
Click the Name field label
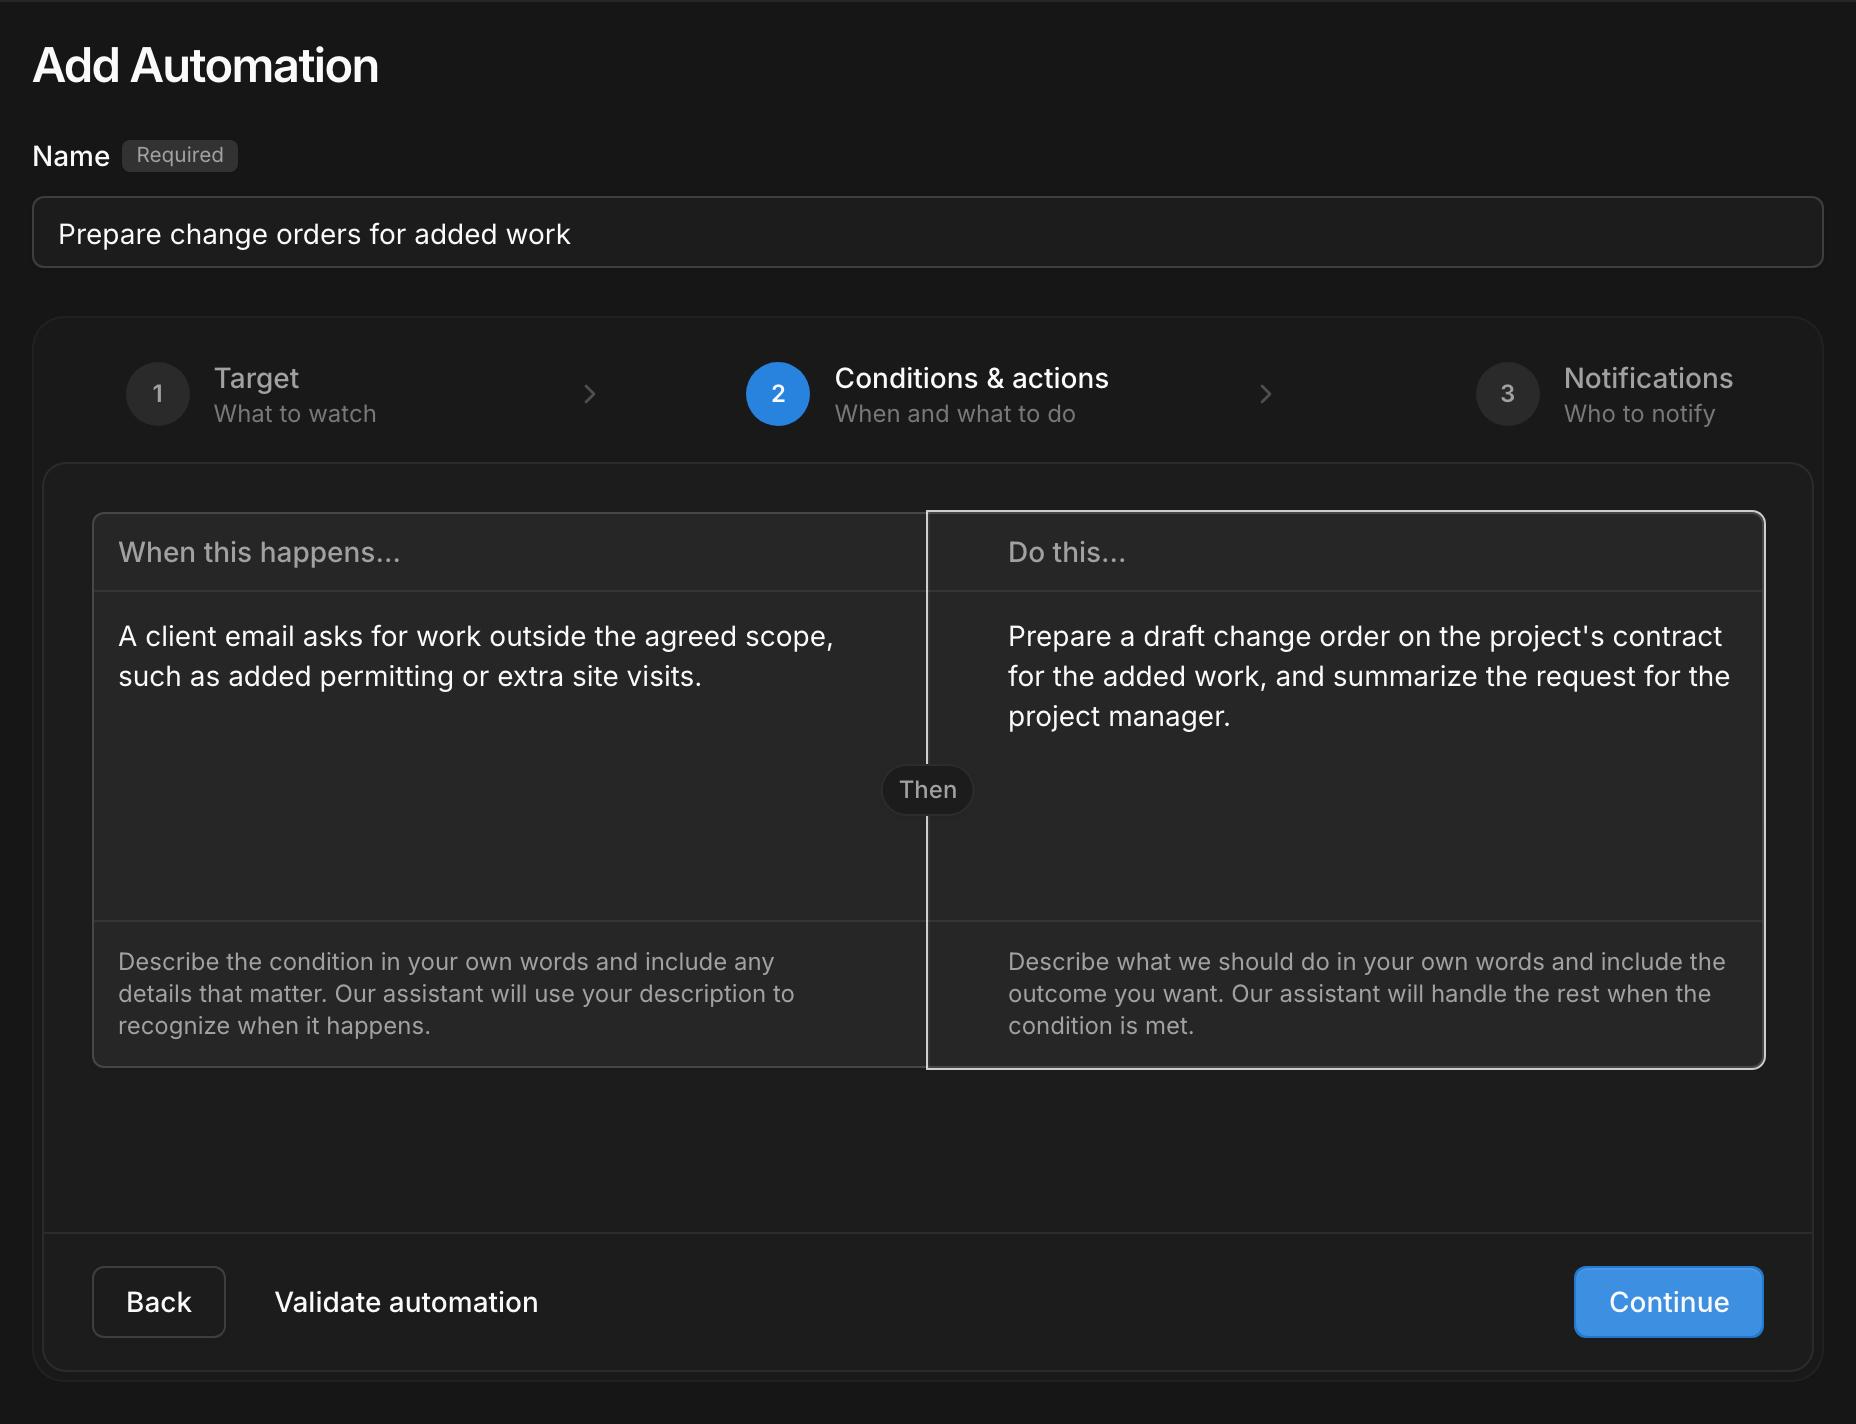(x=71, y=156)
